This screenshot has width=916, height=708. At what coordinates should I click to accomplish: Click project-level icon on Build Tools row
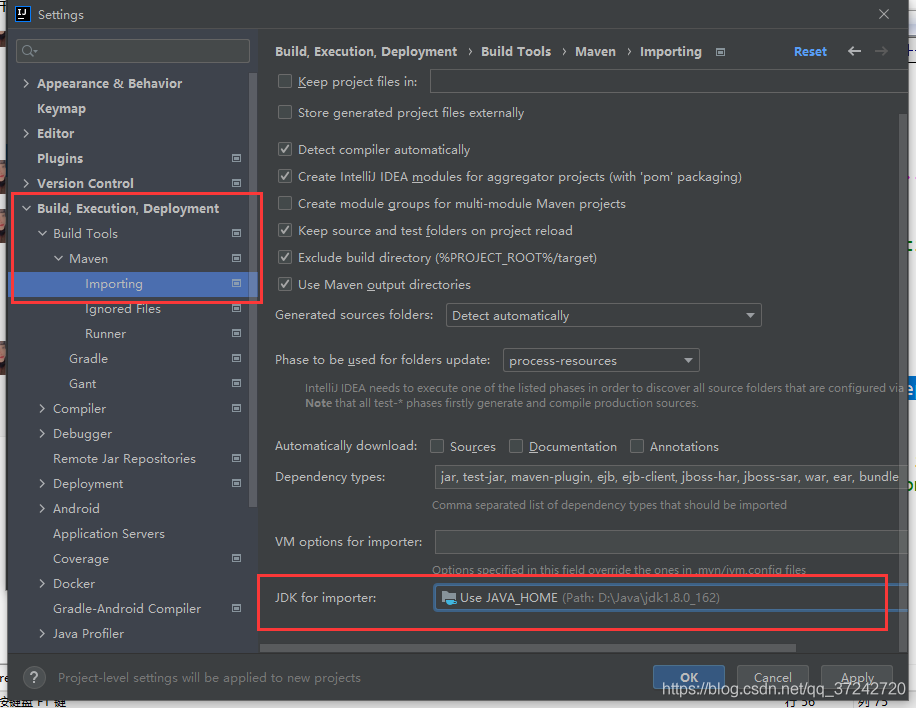237,233
